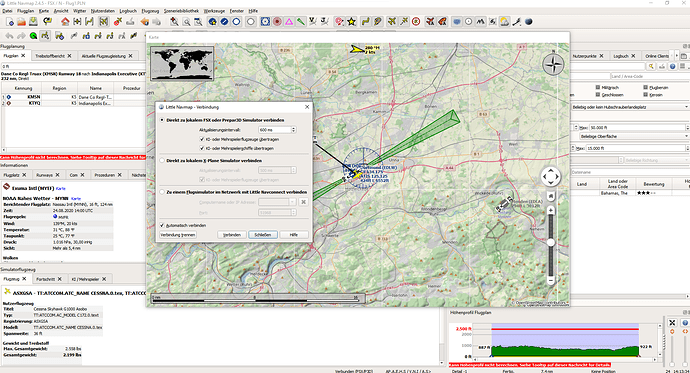Click the Schließen button
This screenshot has width=690, height=373.
[263, 235]
